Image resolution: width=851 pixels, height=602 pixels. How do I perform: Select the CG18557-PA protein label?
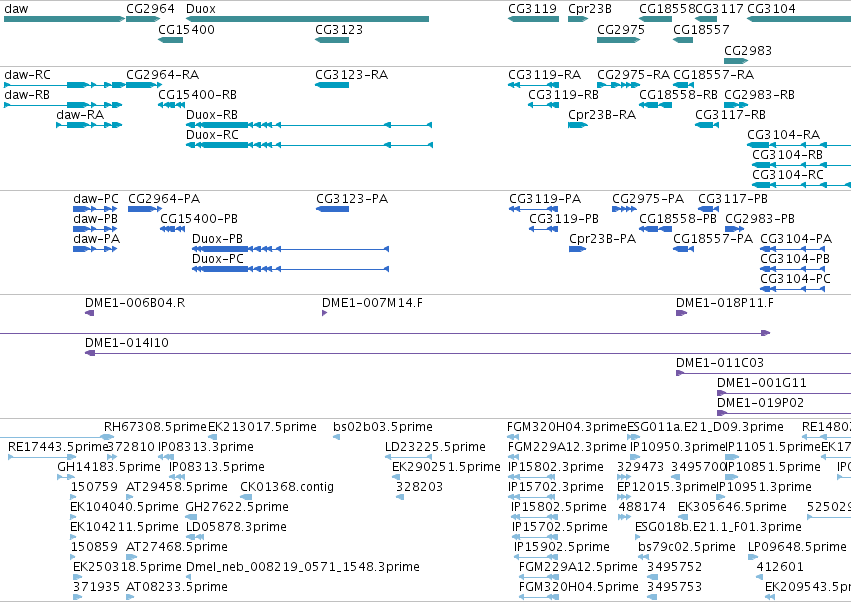click(713, 239)
